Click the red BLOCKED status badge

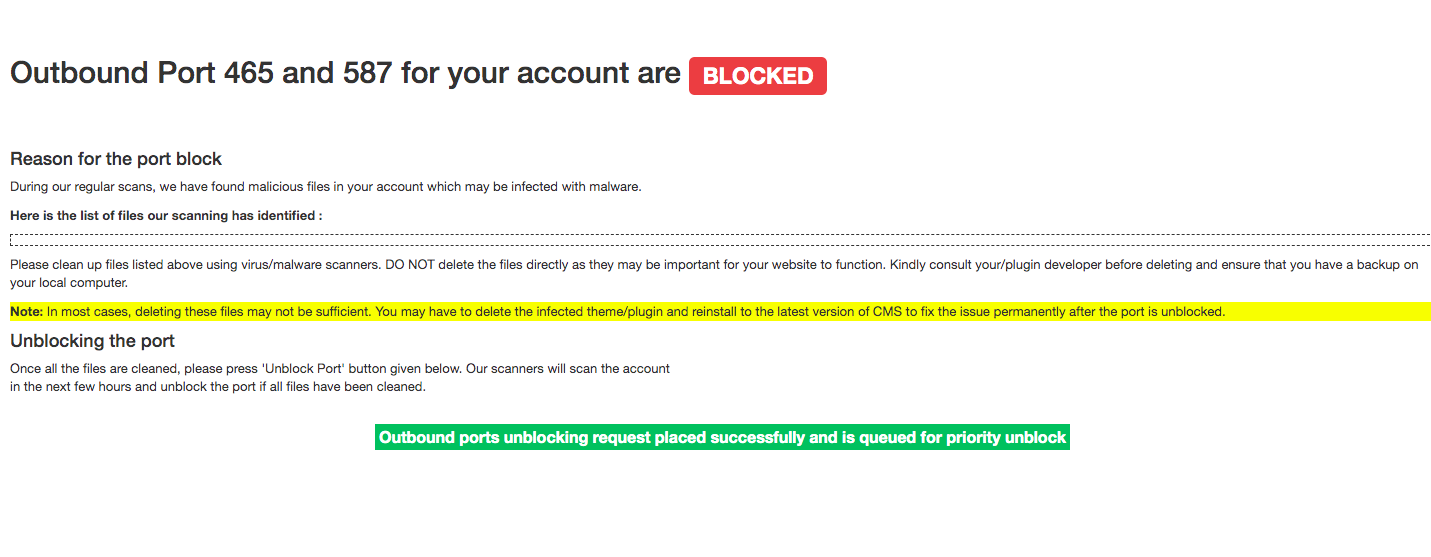pyautogui.click(x=758, y=76)
